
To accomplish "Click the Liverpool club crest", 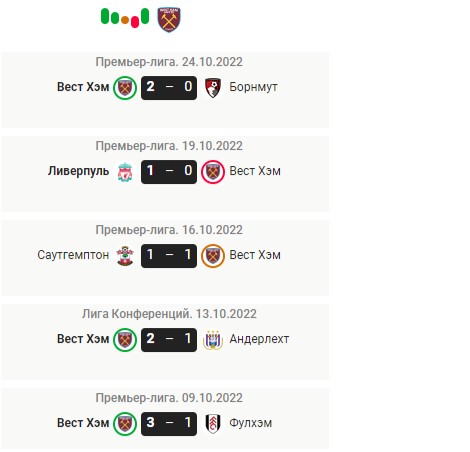I will 125,172.
